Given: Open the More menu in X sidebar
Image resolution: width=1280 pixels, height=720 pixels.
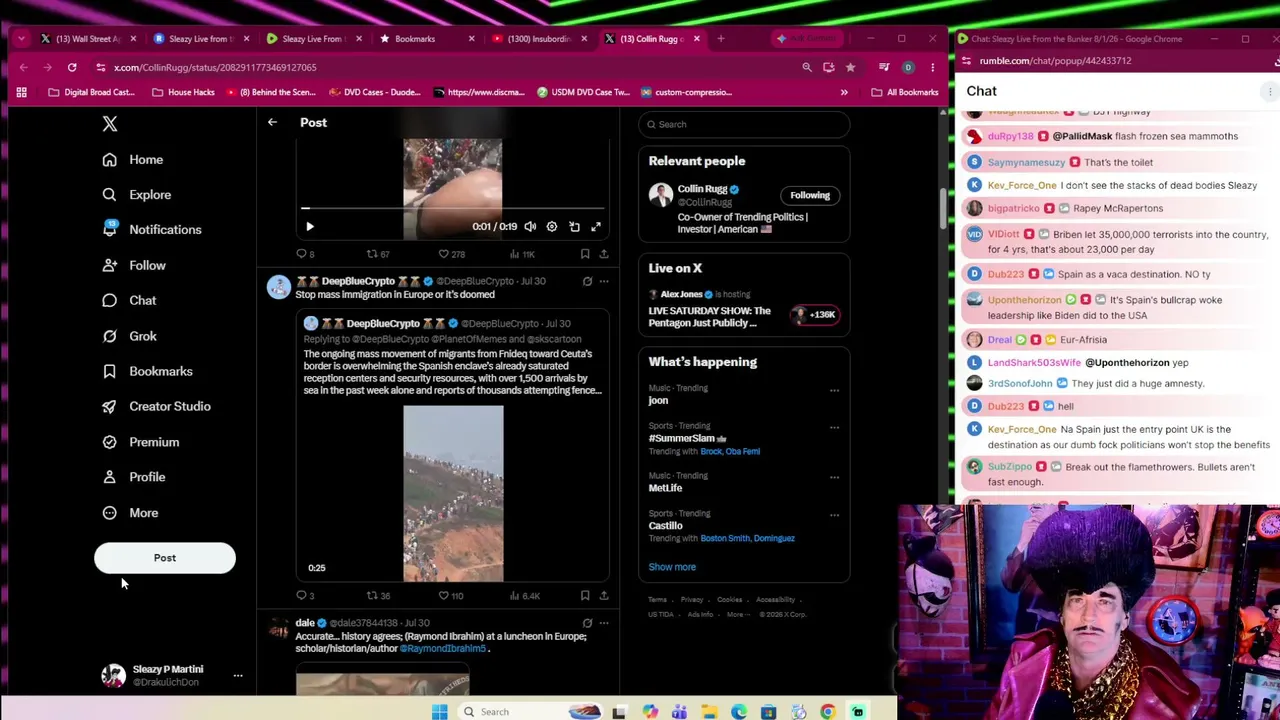Looking at the screenshot, I should 130,513.
